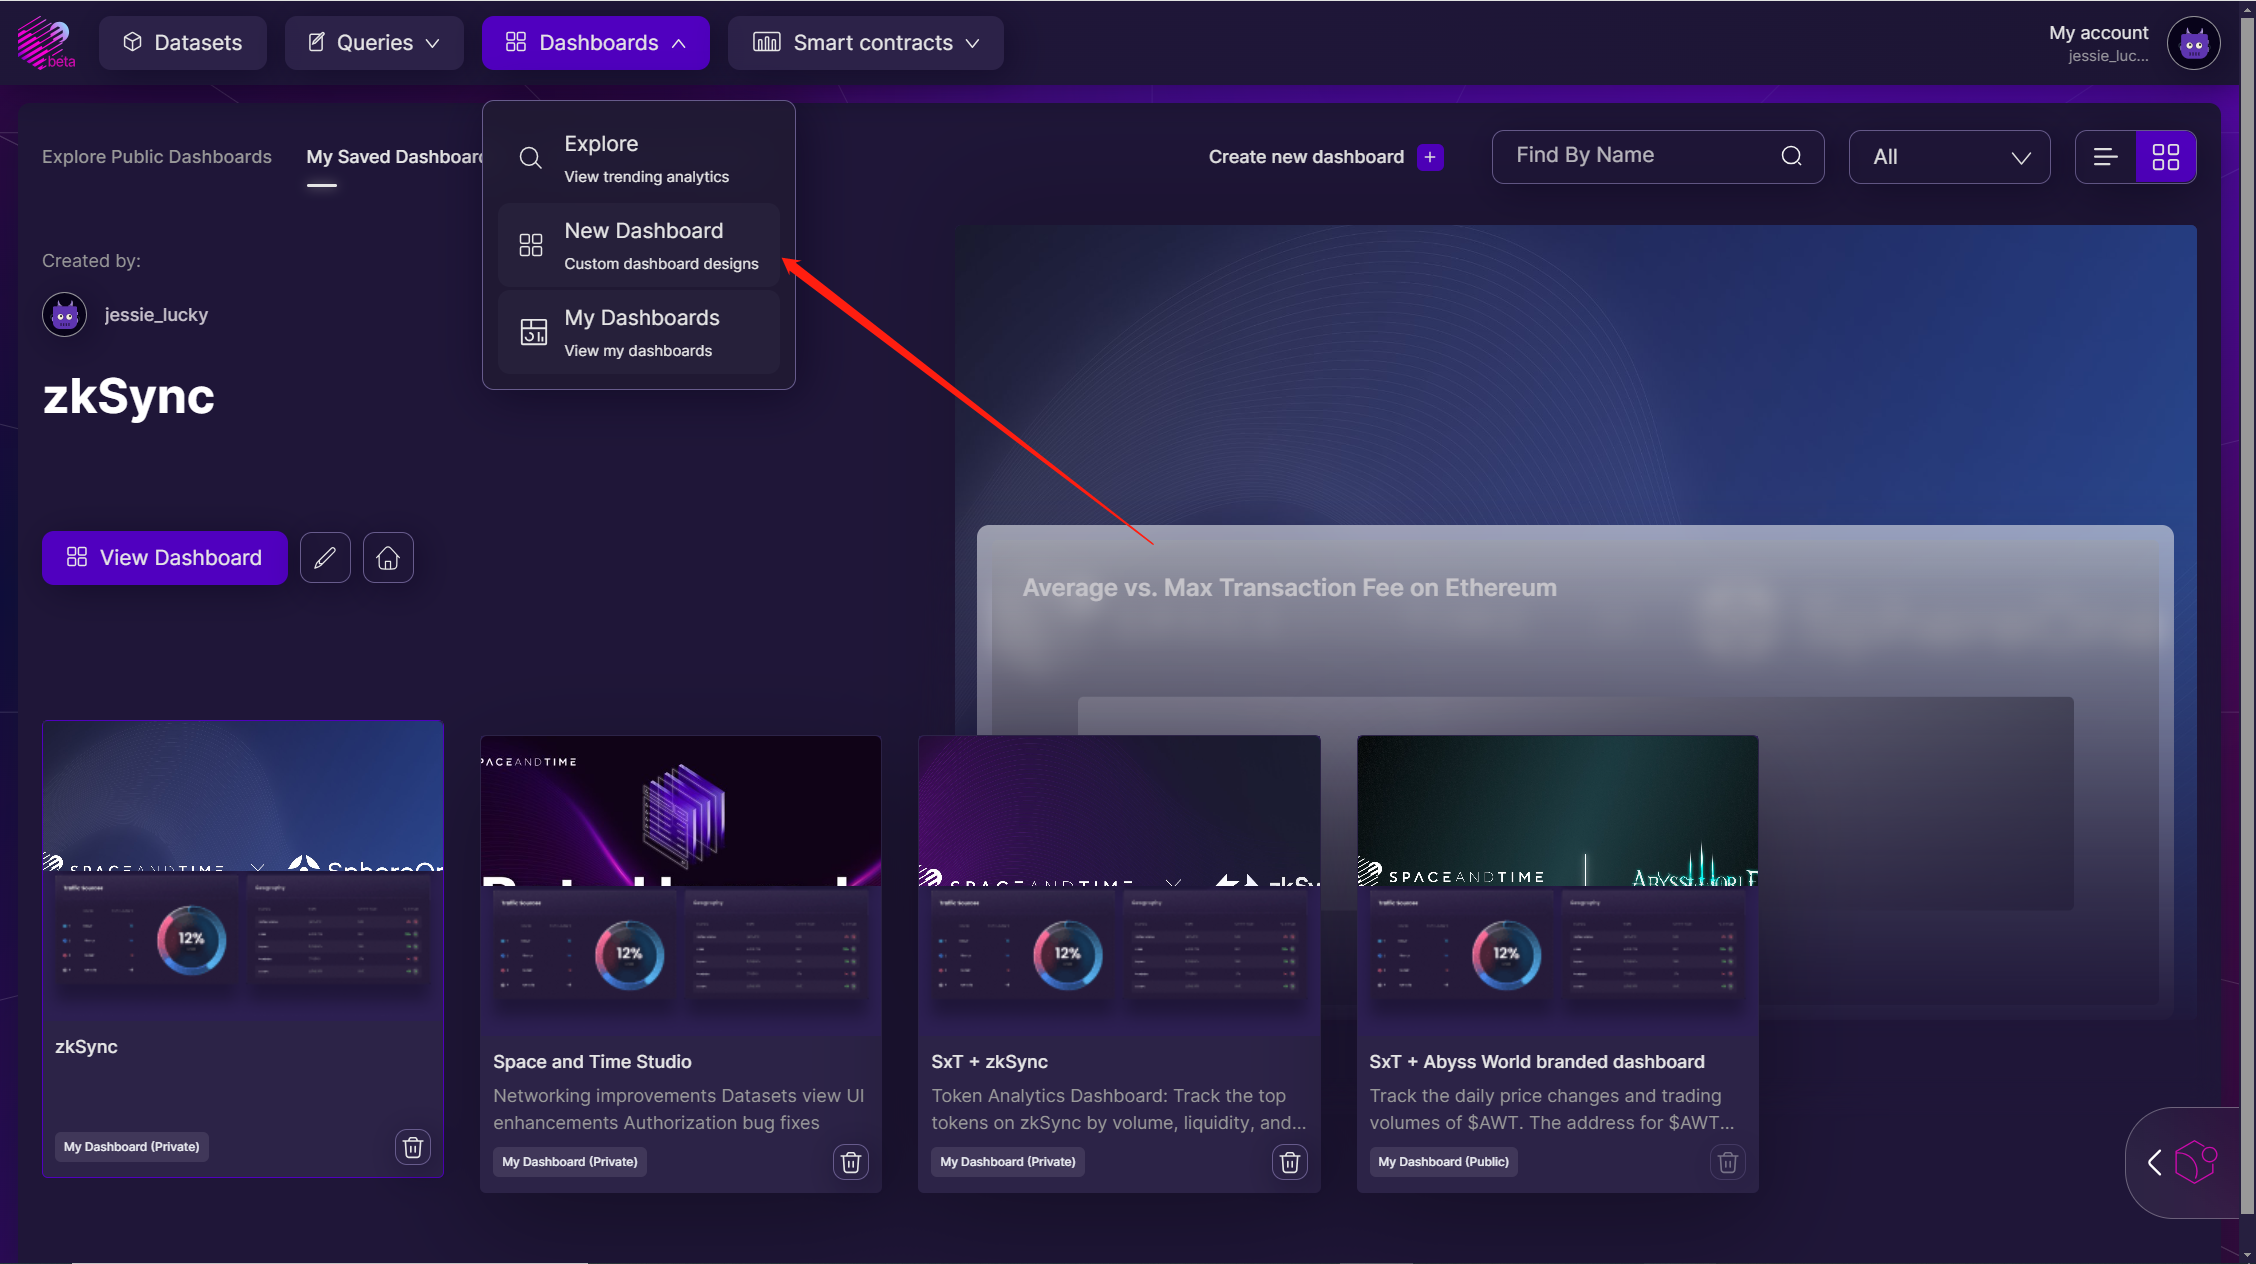The height and width of the screenshot is (1264, 2256).
Task: Switch to grid view layout
Action: (x=2166, y=157)
